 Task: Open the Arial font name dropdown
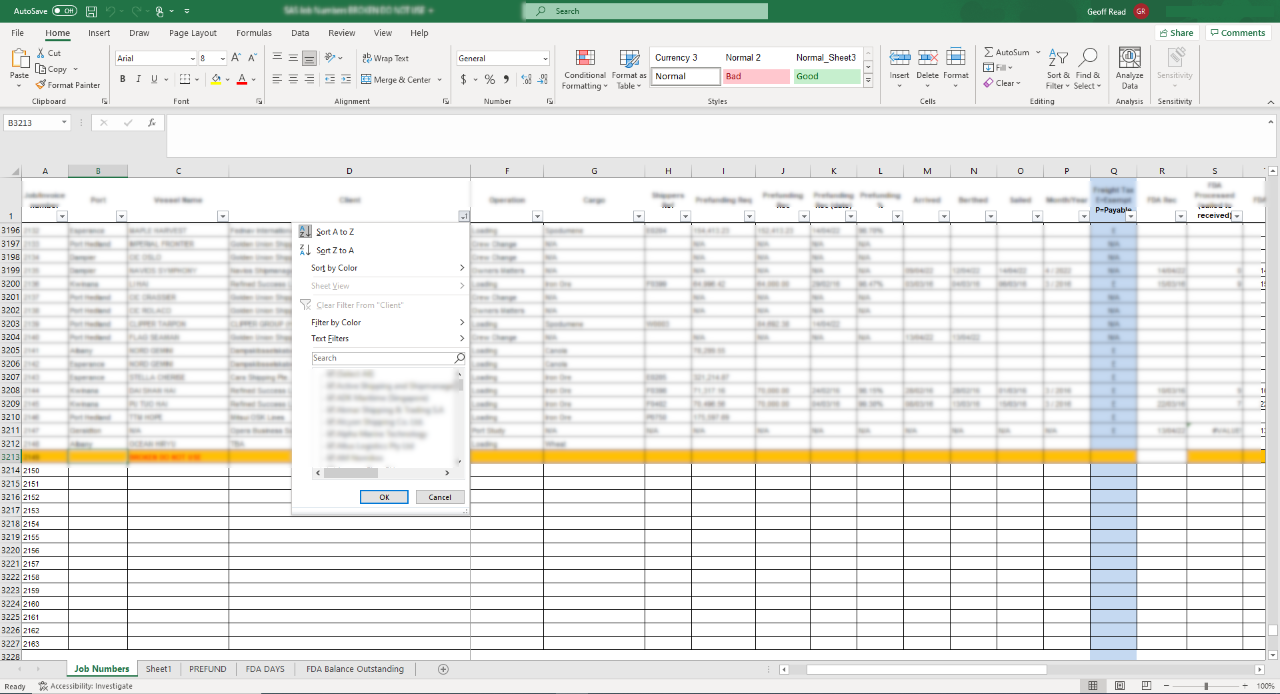[x=191, y=58]
